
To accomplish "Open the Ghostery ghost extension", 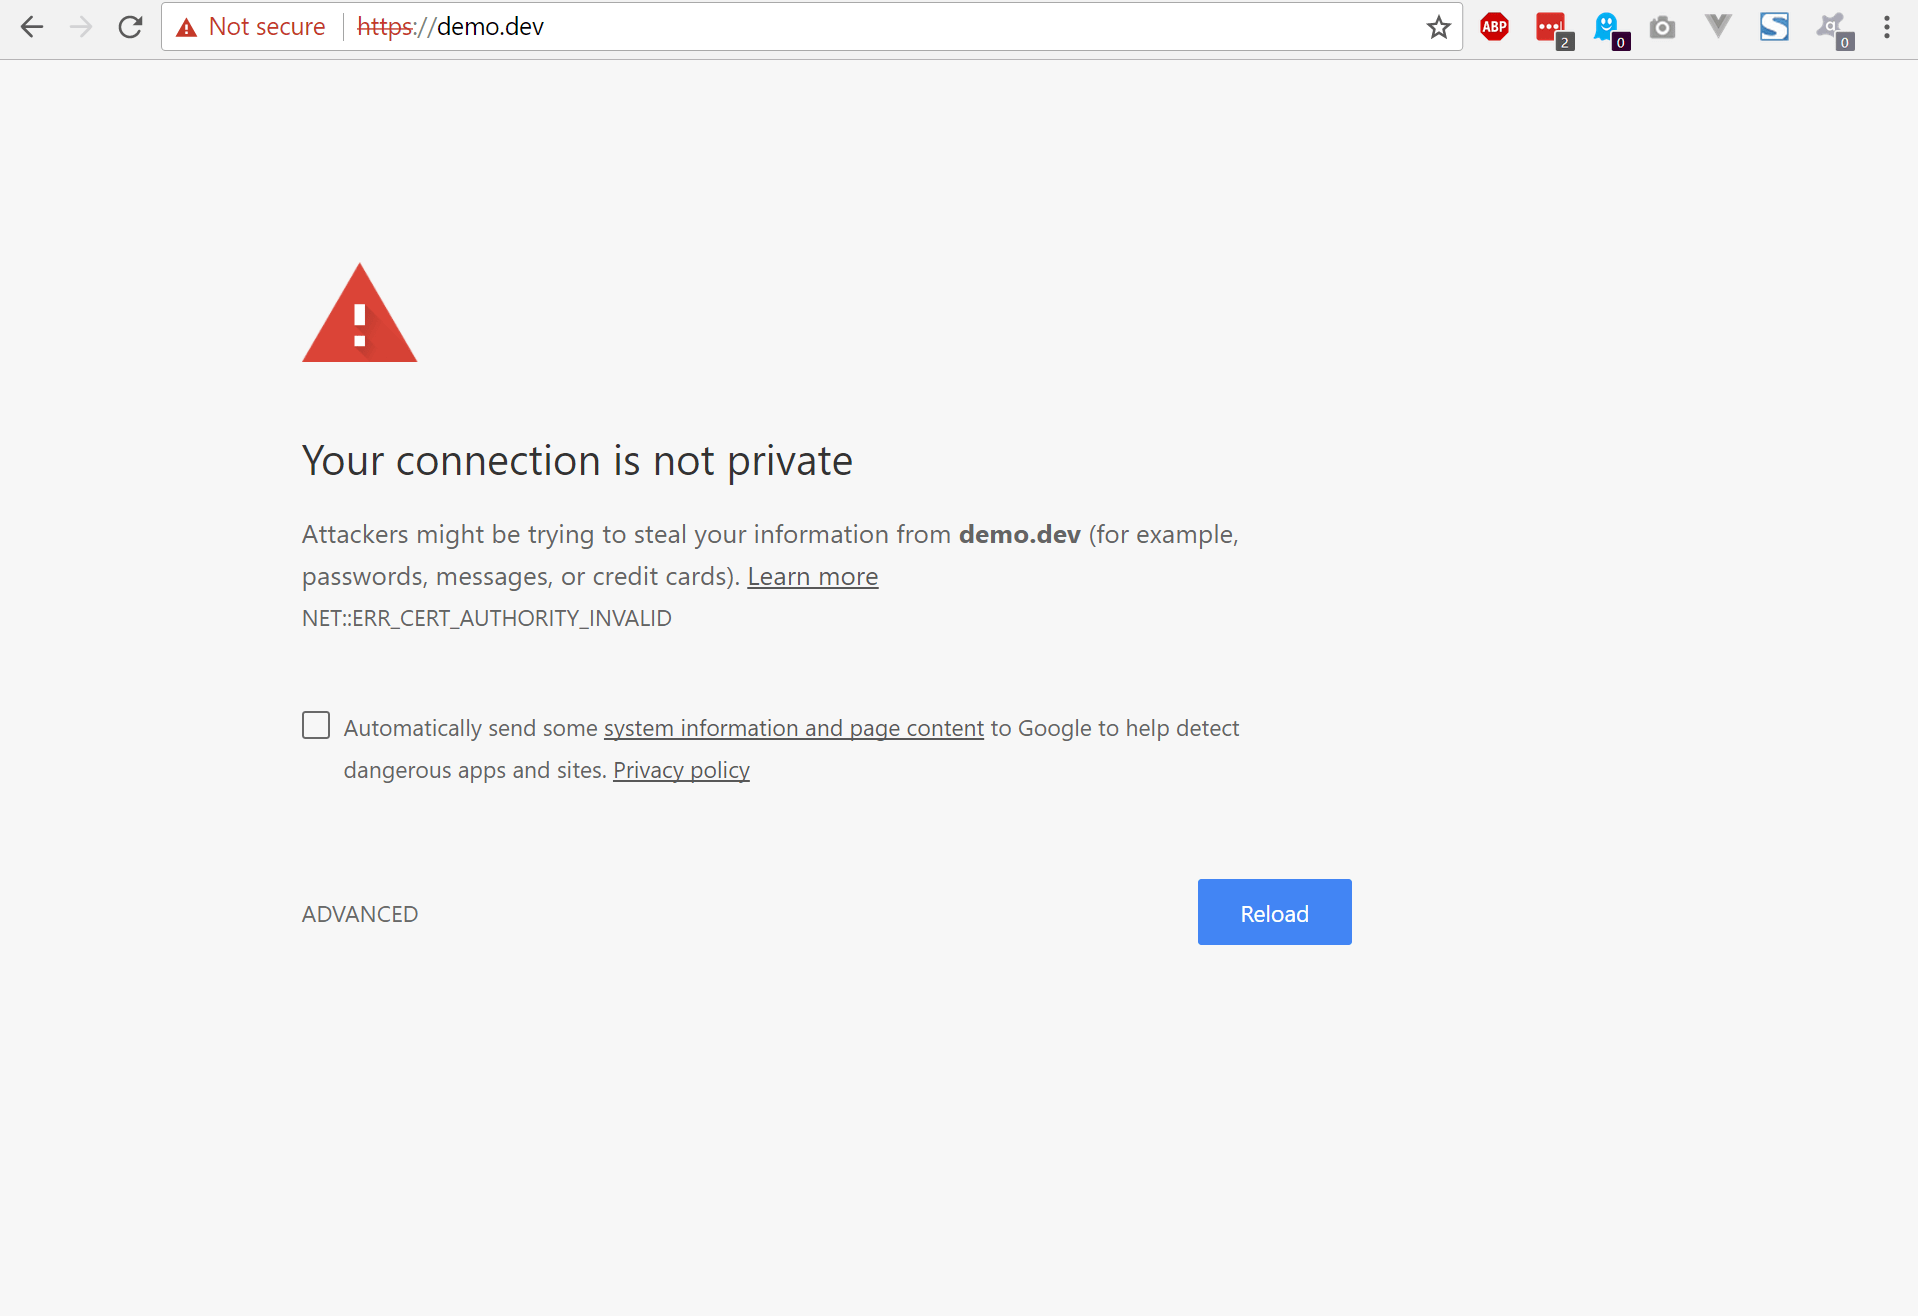I will point(1608,27).
